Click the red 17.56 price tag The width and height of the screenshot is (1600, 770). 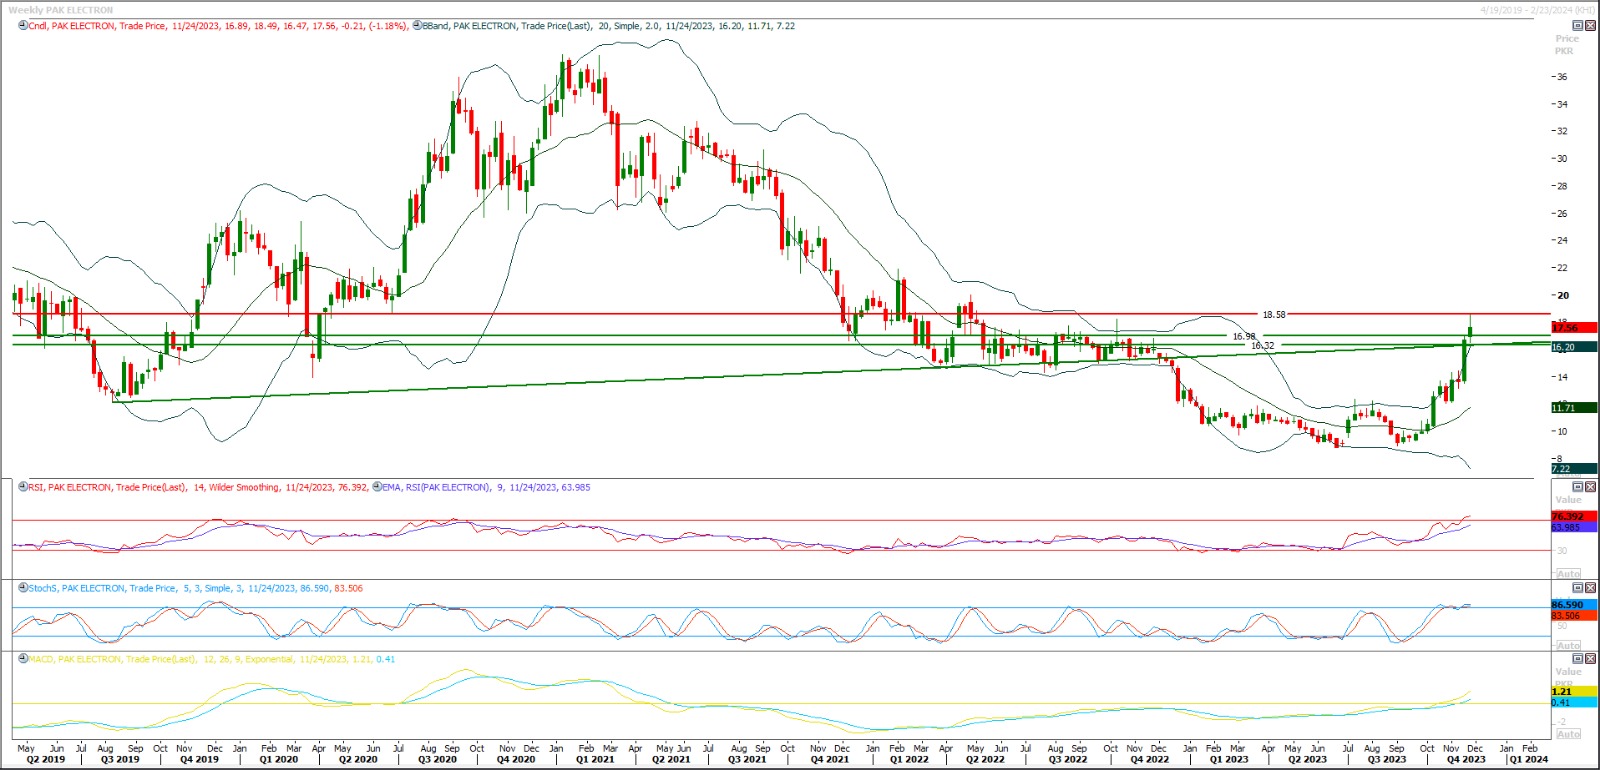pos(1573,328)
